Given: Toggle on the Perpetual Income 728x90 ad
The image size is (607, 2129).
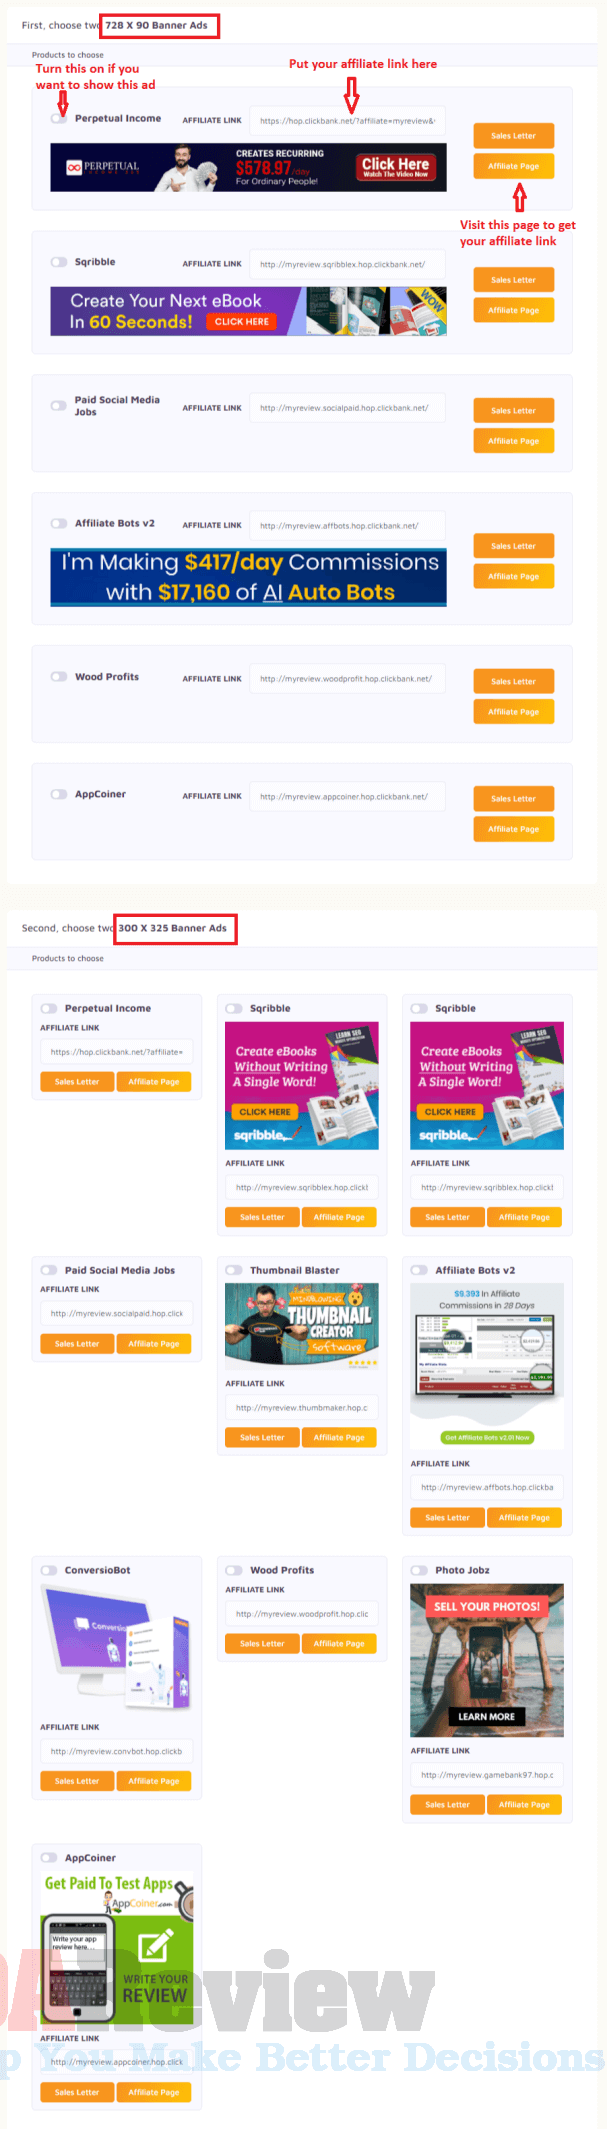Looking at the screenshot, I should click(59, 118).
